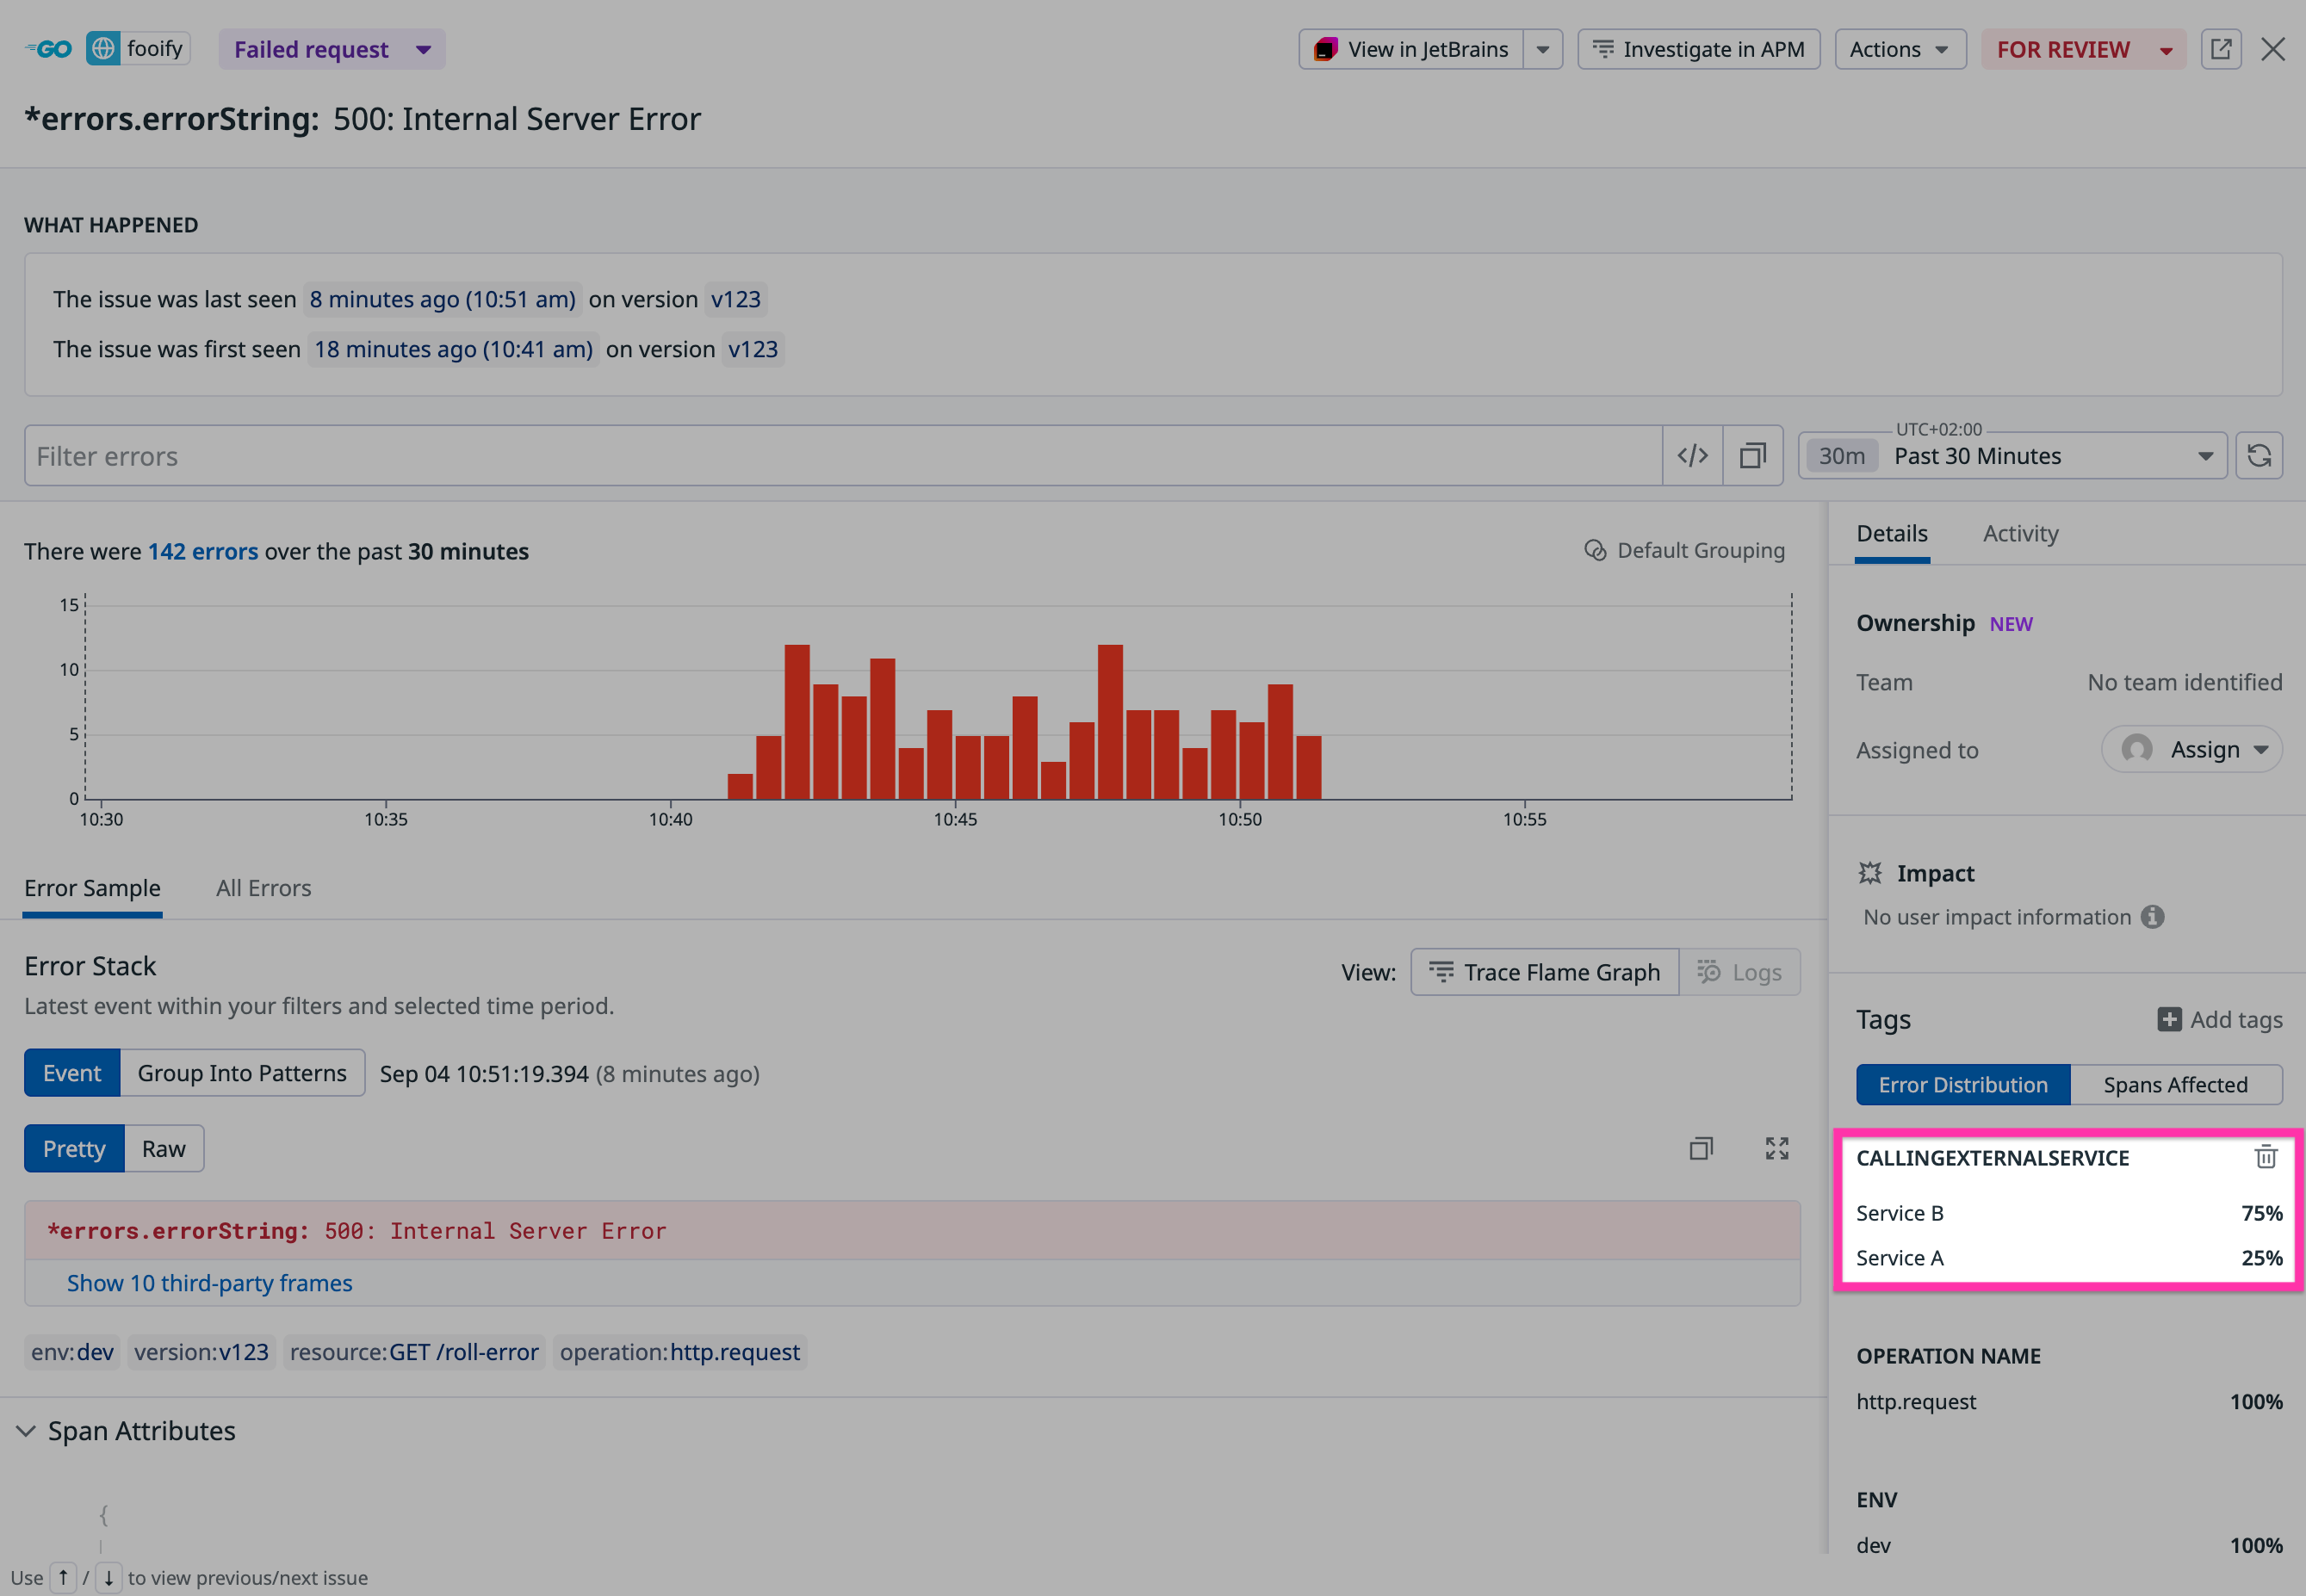Switch tags view to Spans Affected
The width and height of the screenshot is (2306, 1596).
tap(2175, 1084)
